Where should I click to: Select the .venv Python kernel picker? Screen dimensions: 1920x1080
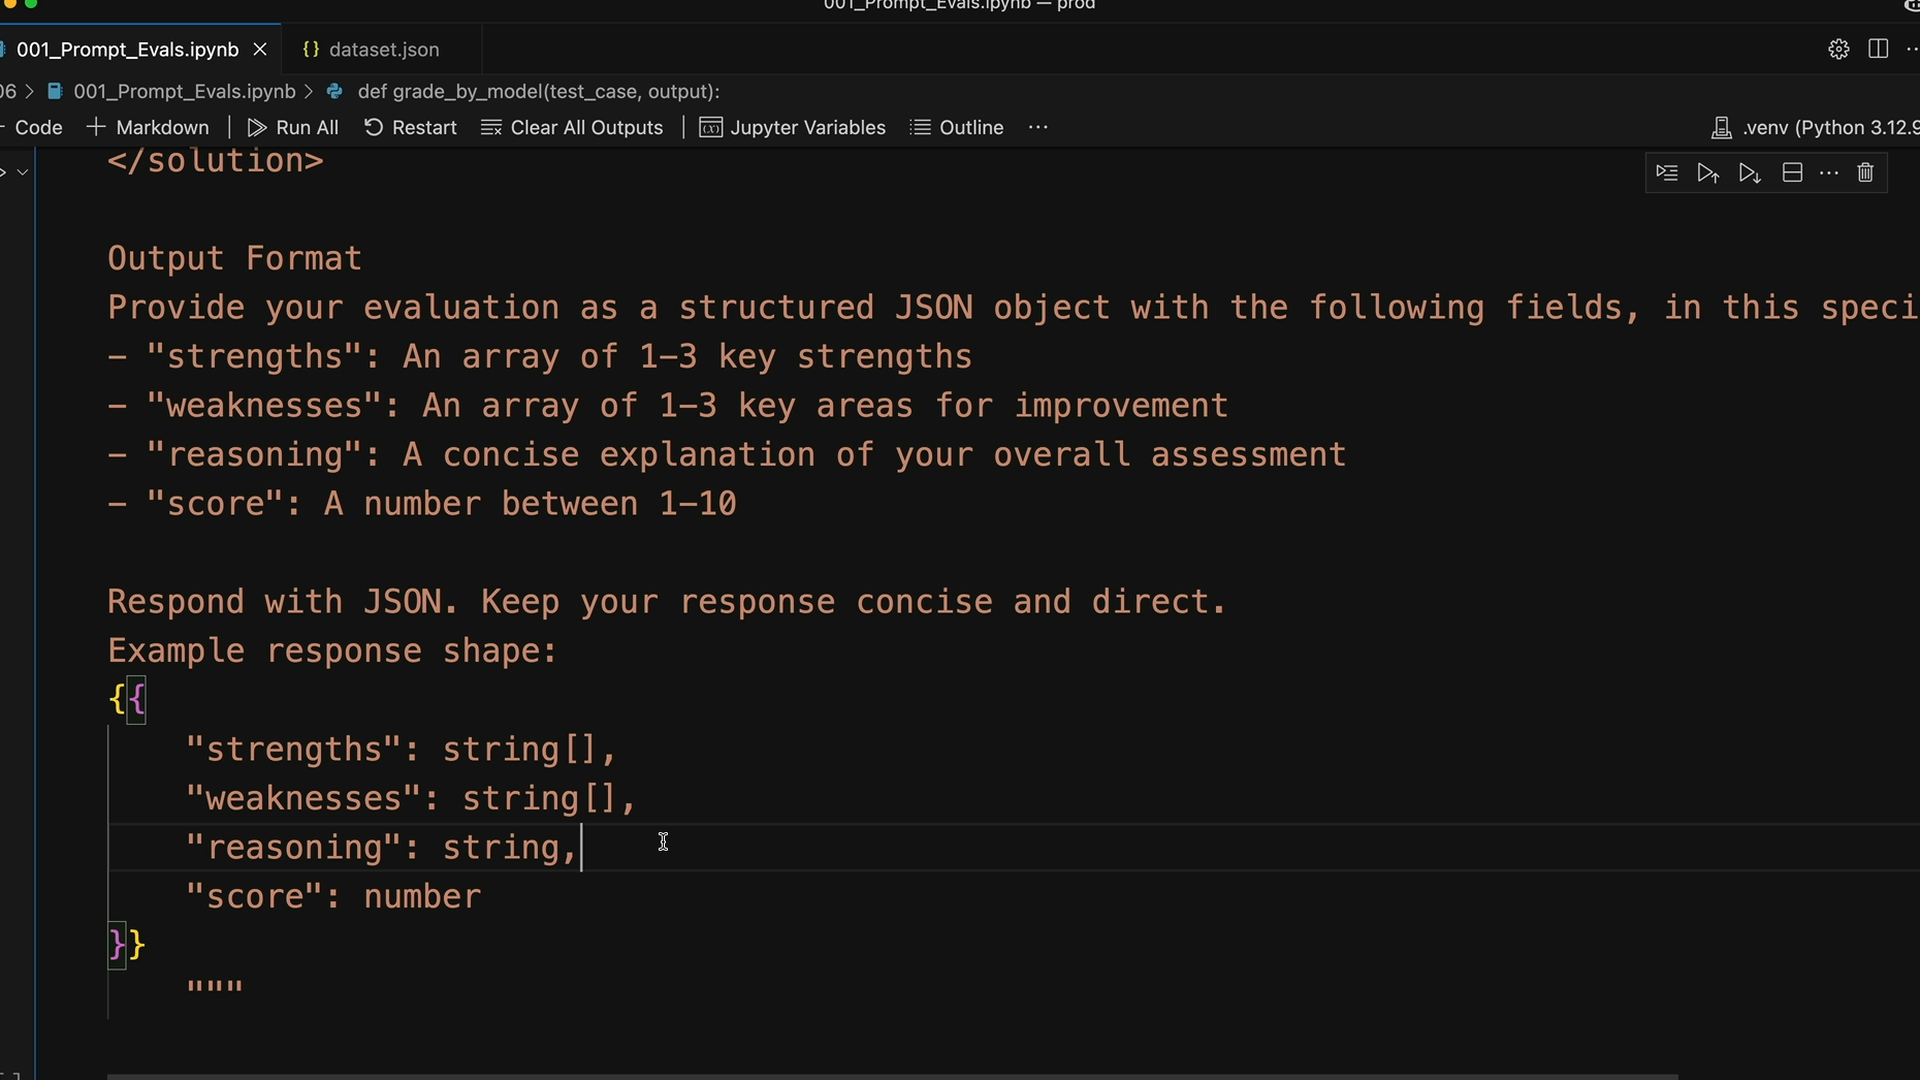1815,127
